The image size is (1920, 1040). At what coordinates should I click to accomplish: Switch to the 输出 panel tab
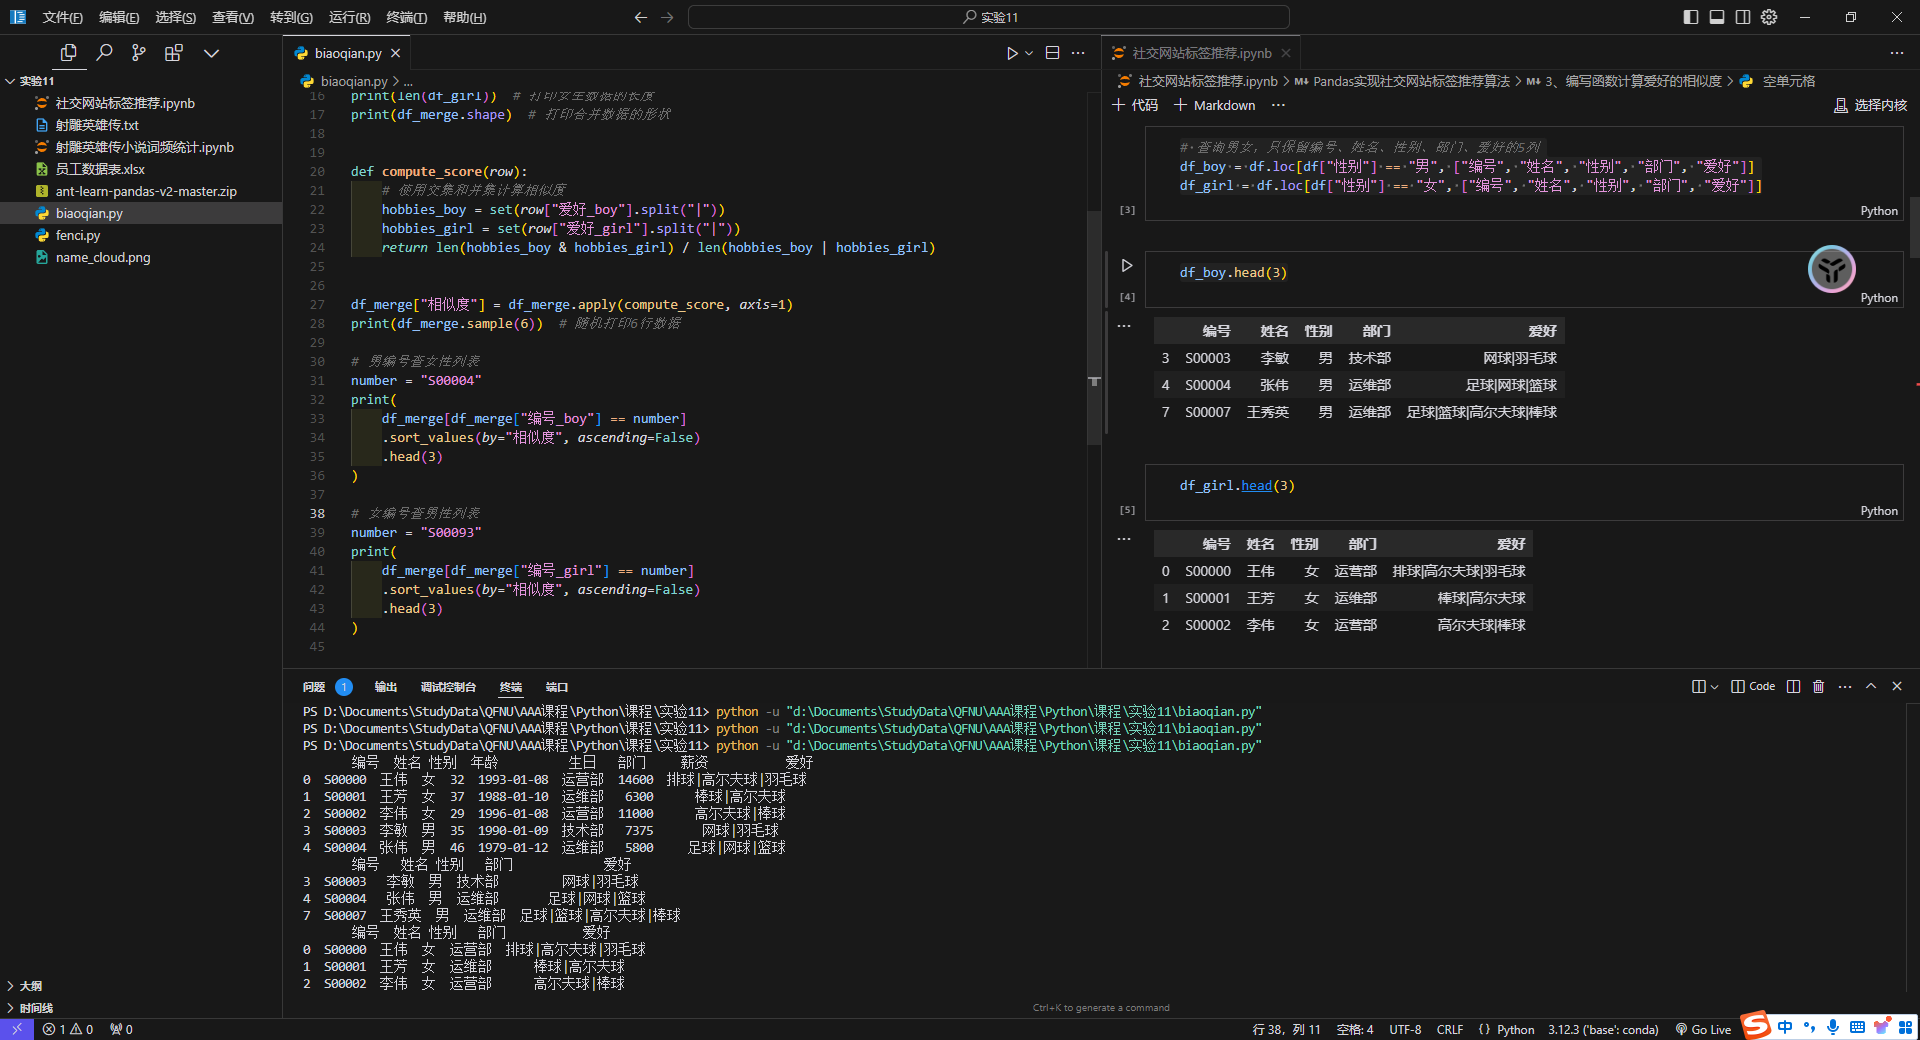coord(386,687)
